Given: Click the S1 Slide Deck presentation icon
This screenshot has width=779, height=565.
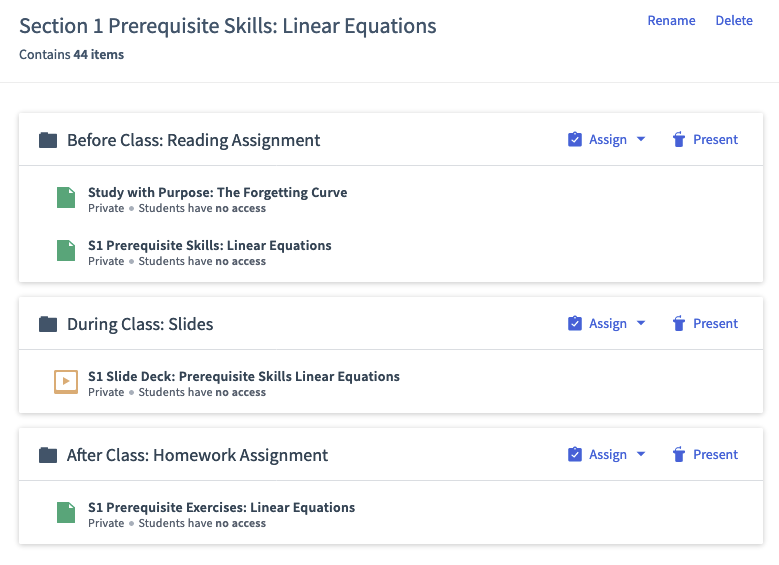Looking at the screenshot, I should coord(66,382).
